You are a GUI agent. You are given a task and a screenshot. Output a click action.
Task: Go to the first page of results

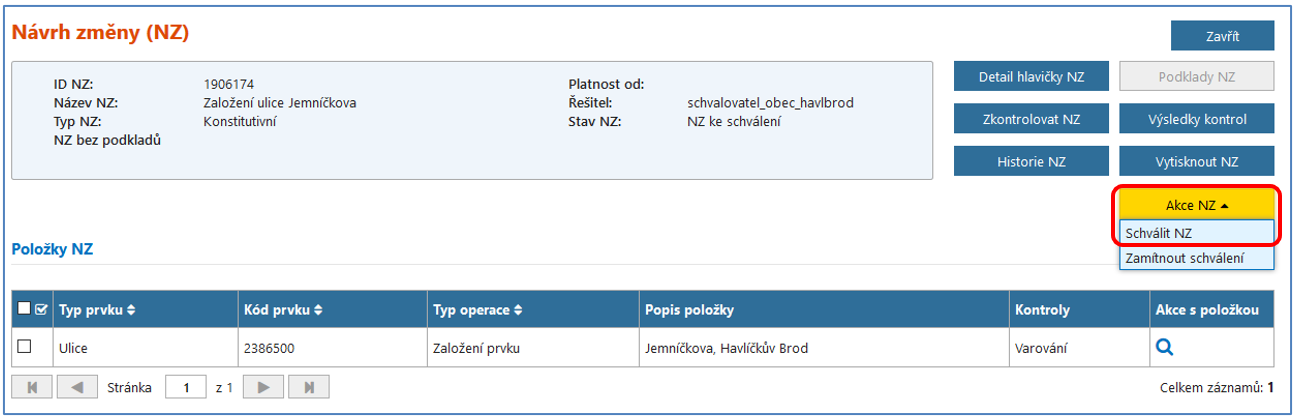tap(32, 387)
